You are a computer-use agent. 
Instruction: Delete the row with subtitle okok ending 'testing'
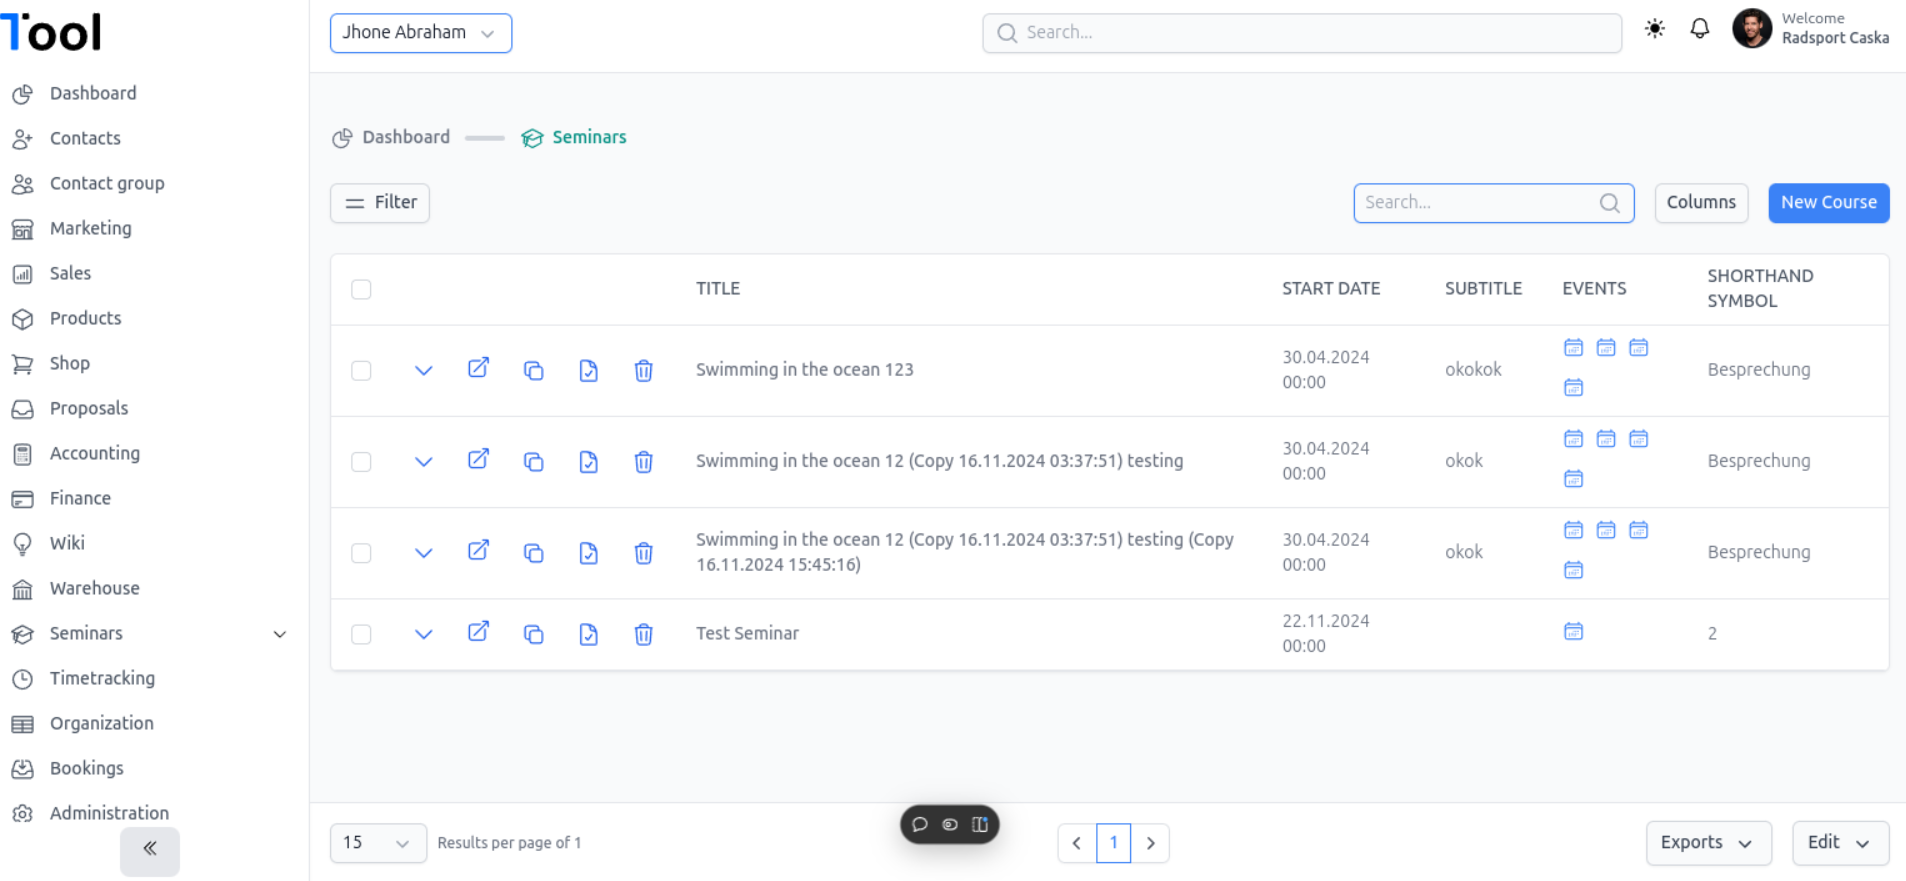[643, 461]
